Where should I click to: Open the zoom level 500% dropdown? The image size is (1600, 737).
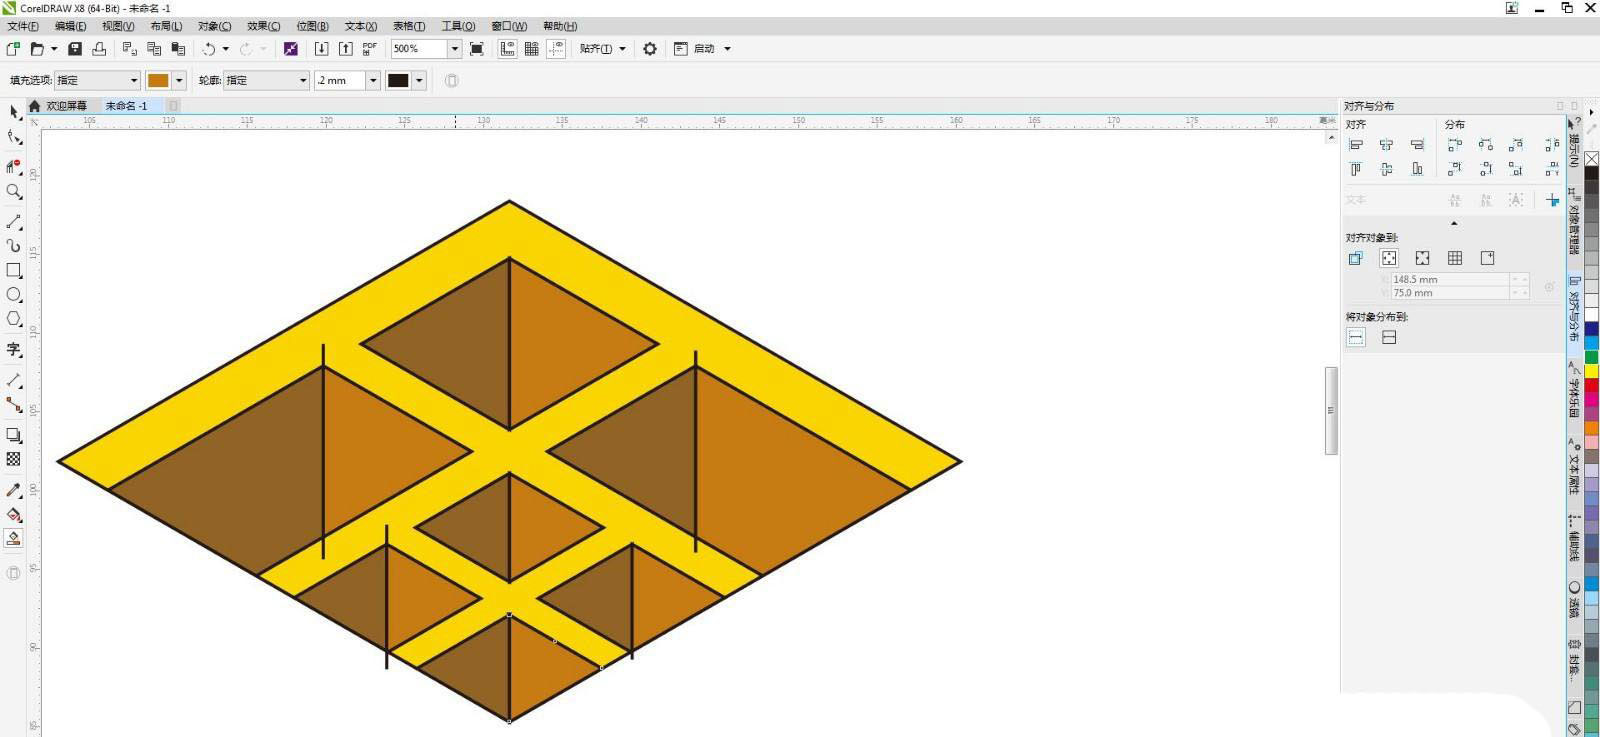coord(454,48)
